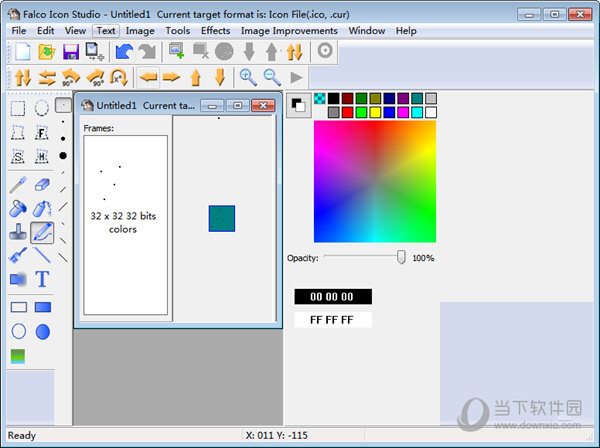Image resolution: width=600 pixels, height=448 pixels.
Task: Click the Opacity slider handle
Action: coord(401,257)
